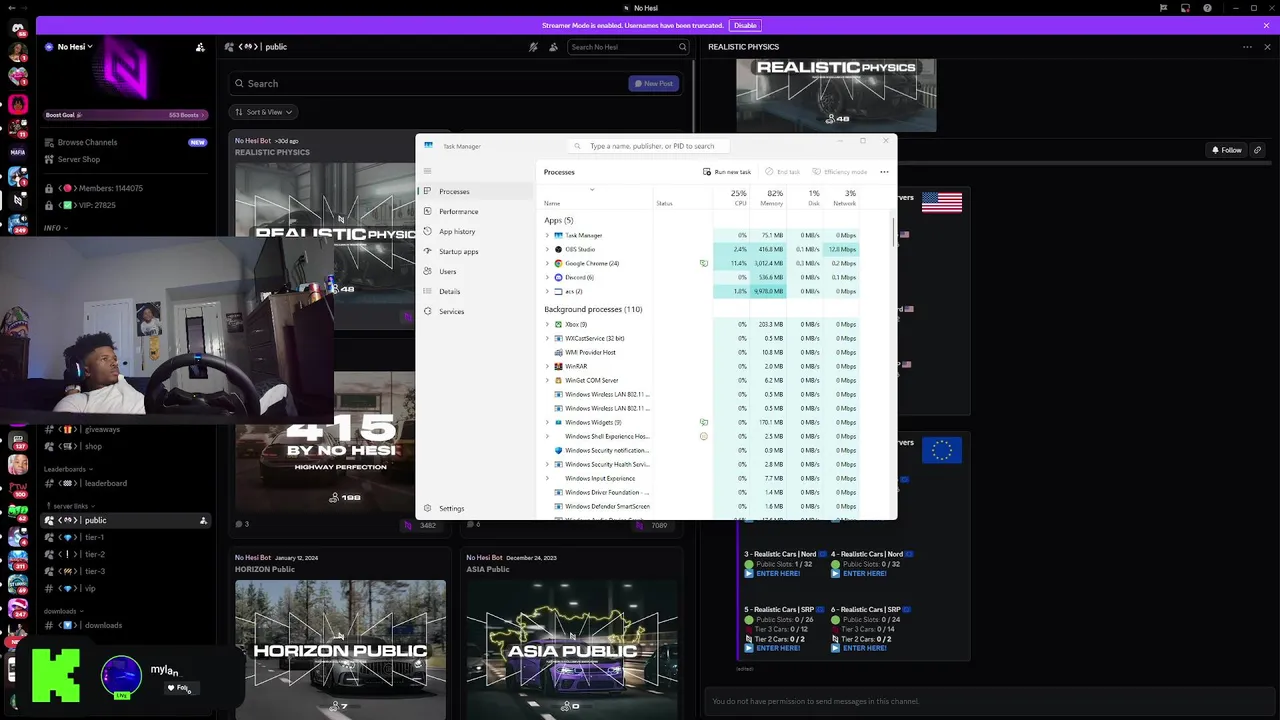Click notification settings bell icon in channel header
The height and width of the screenshot is (720, 1280).
pos(535,47)
